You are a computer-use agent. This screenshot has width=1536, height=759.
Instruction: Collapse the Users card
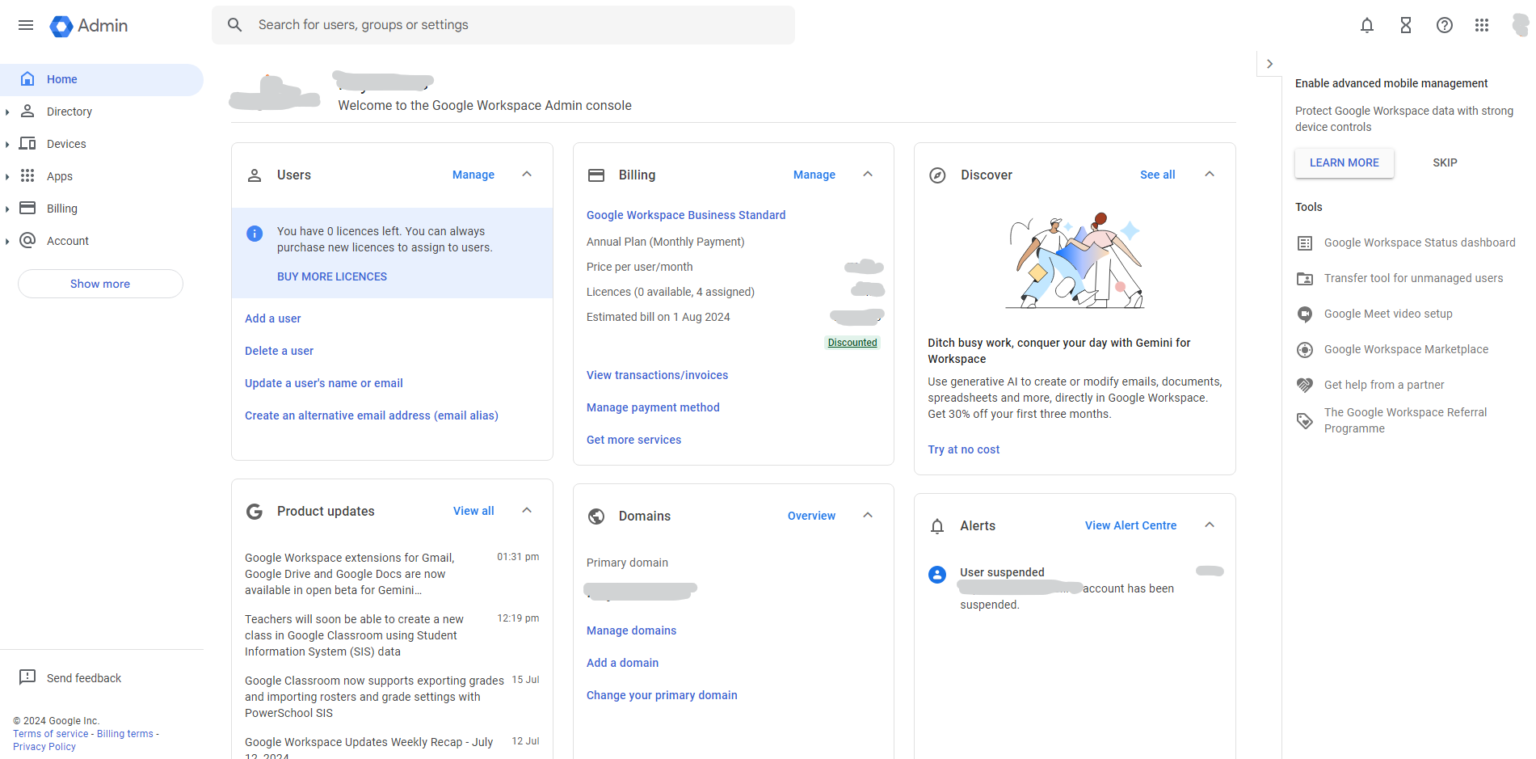[527, 174]
